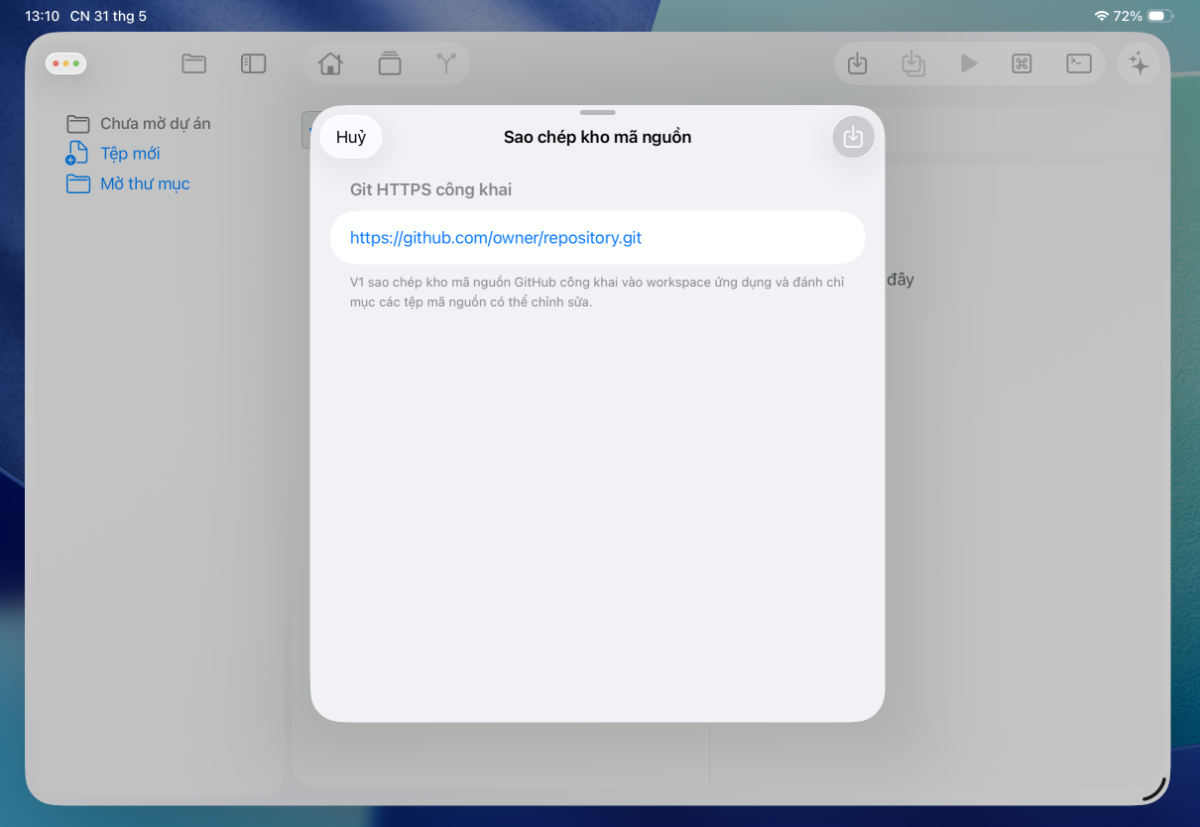The image size is (1200, 827).
Task: Create a new file via 'Tệp mới'
Action: tap(130, 154)
